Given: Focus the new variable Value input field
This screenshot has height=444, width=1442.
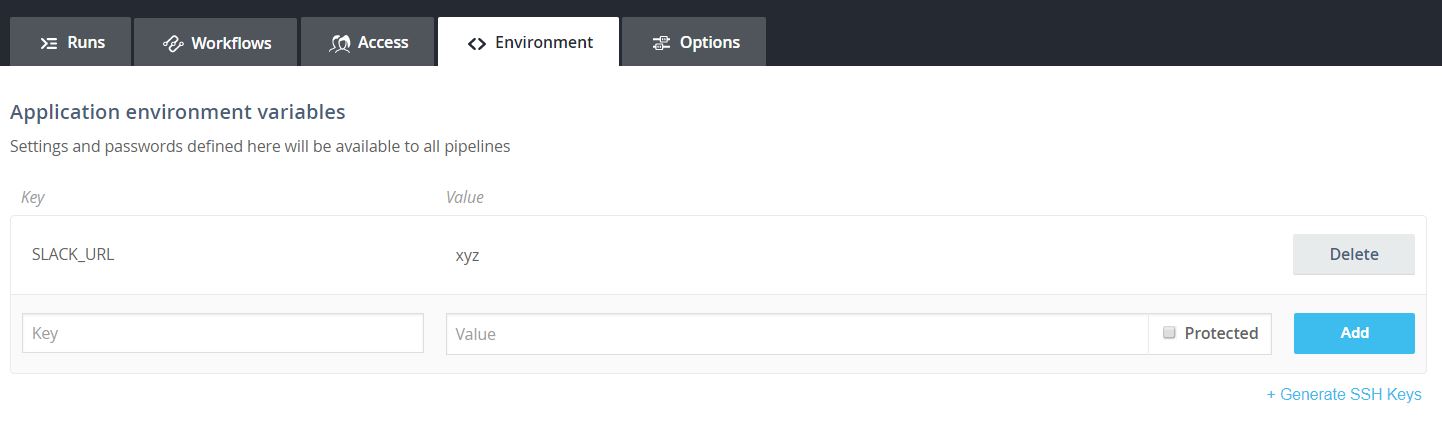Looking at the screenshot, I should (797, 334).
